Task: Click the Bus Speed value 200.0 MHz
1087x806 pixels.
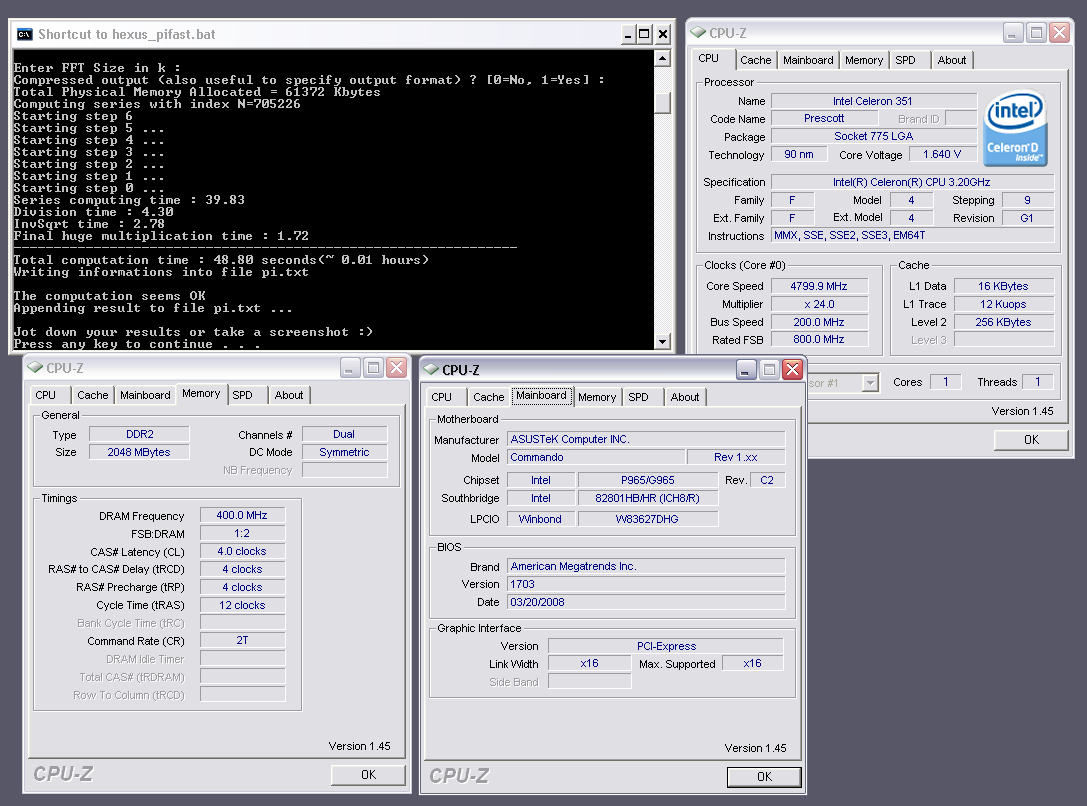Action: [819, 322]
